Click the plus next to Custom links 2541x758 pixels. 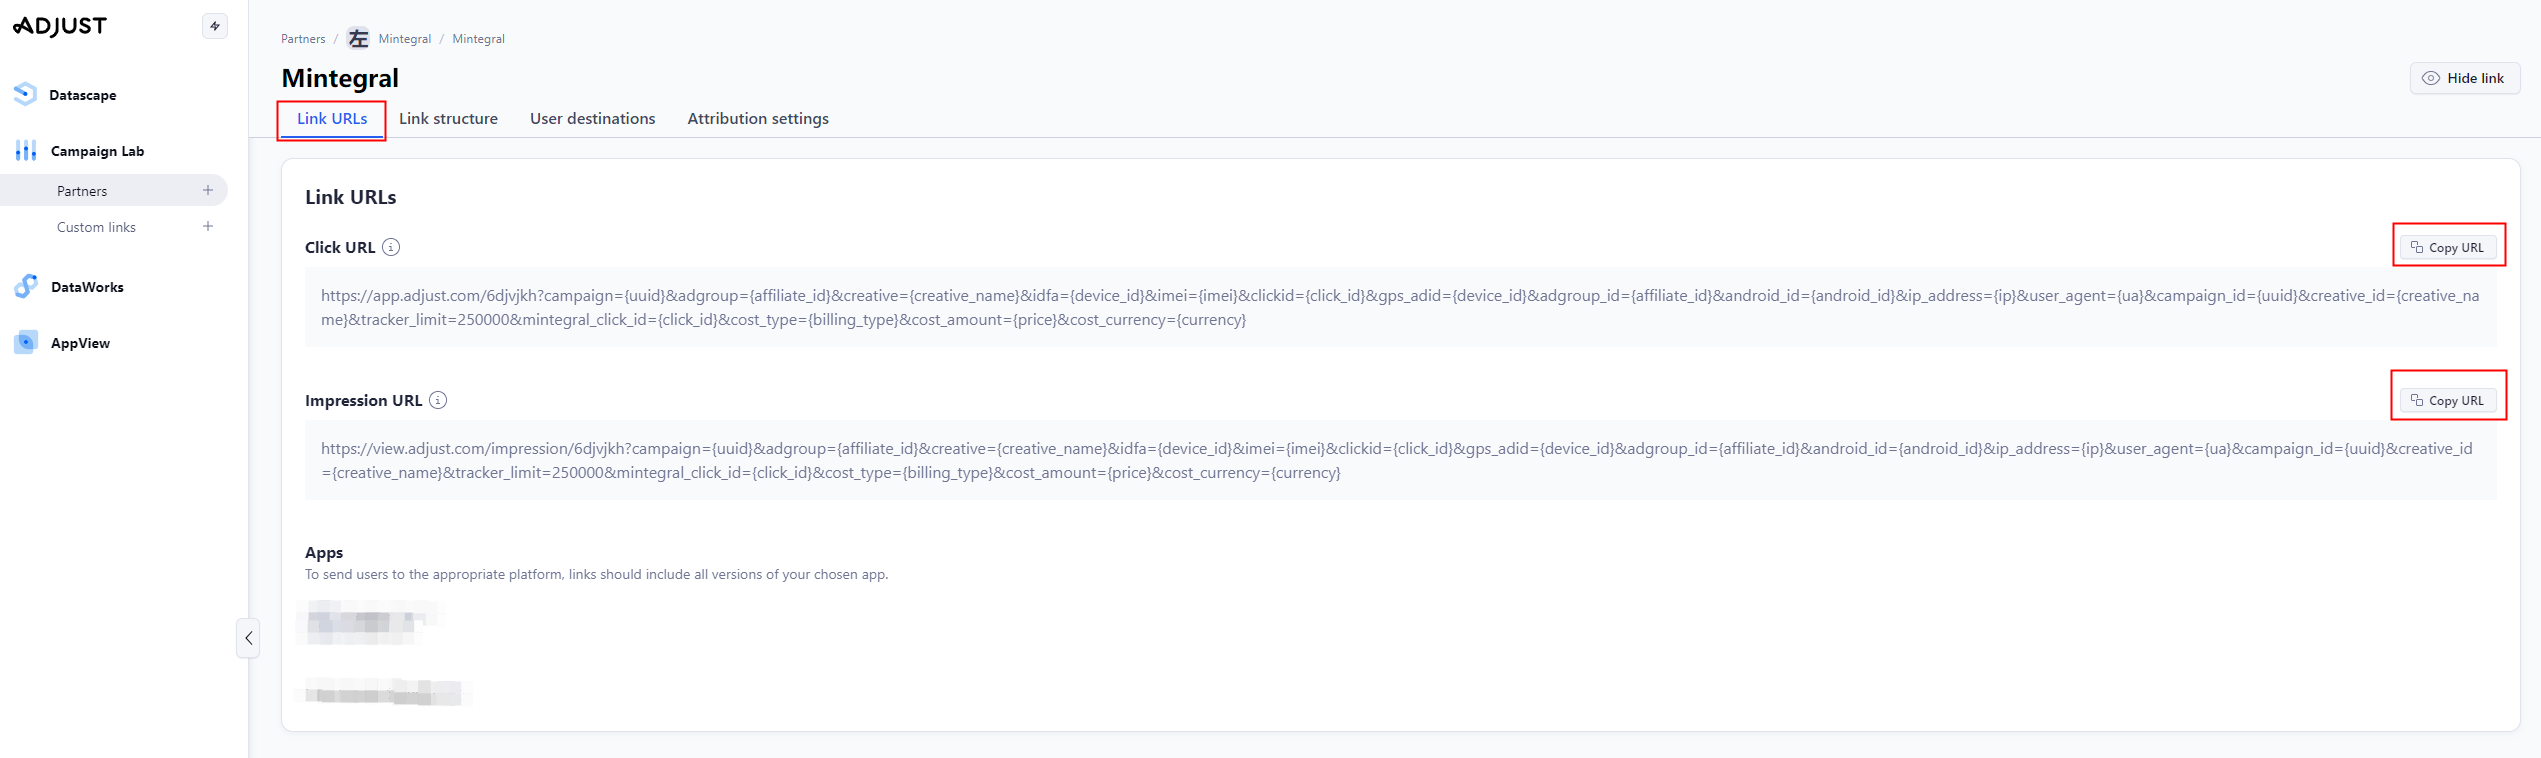(x=208, y=226)
